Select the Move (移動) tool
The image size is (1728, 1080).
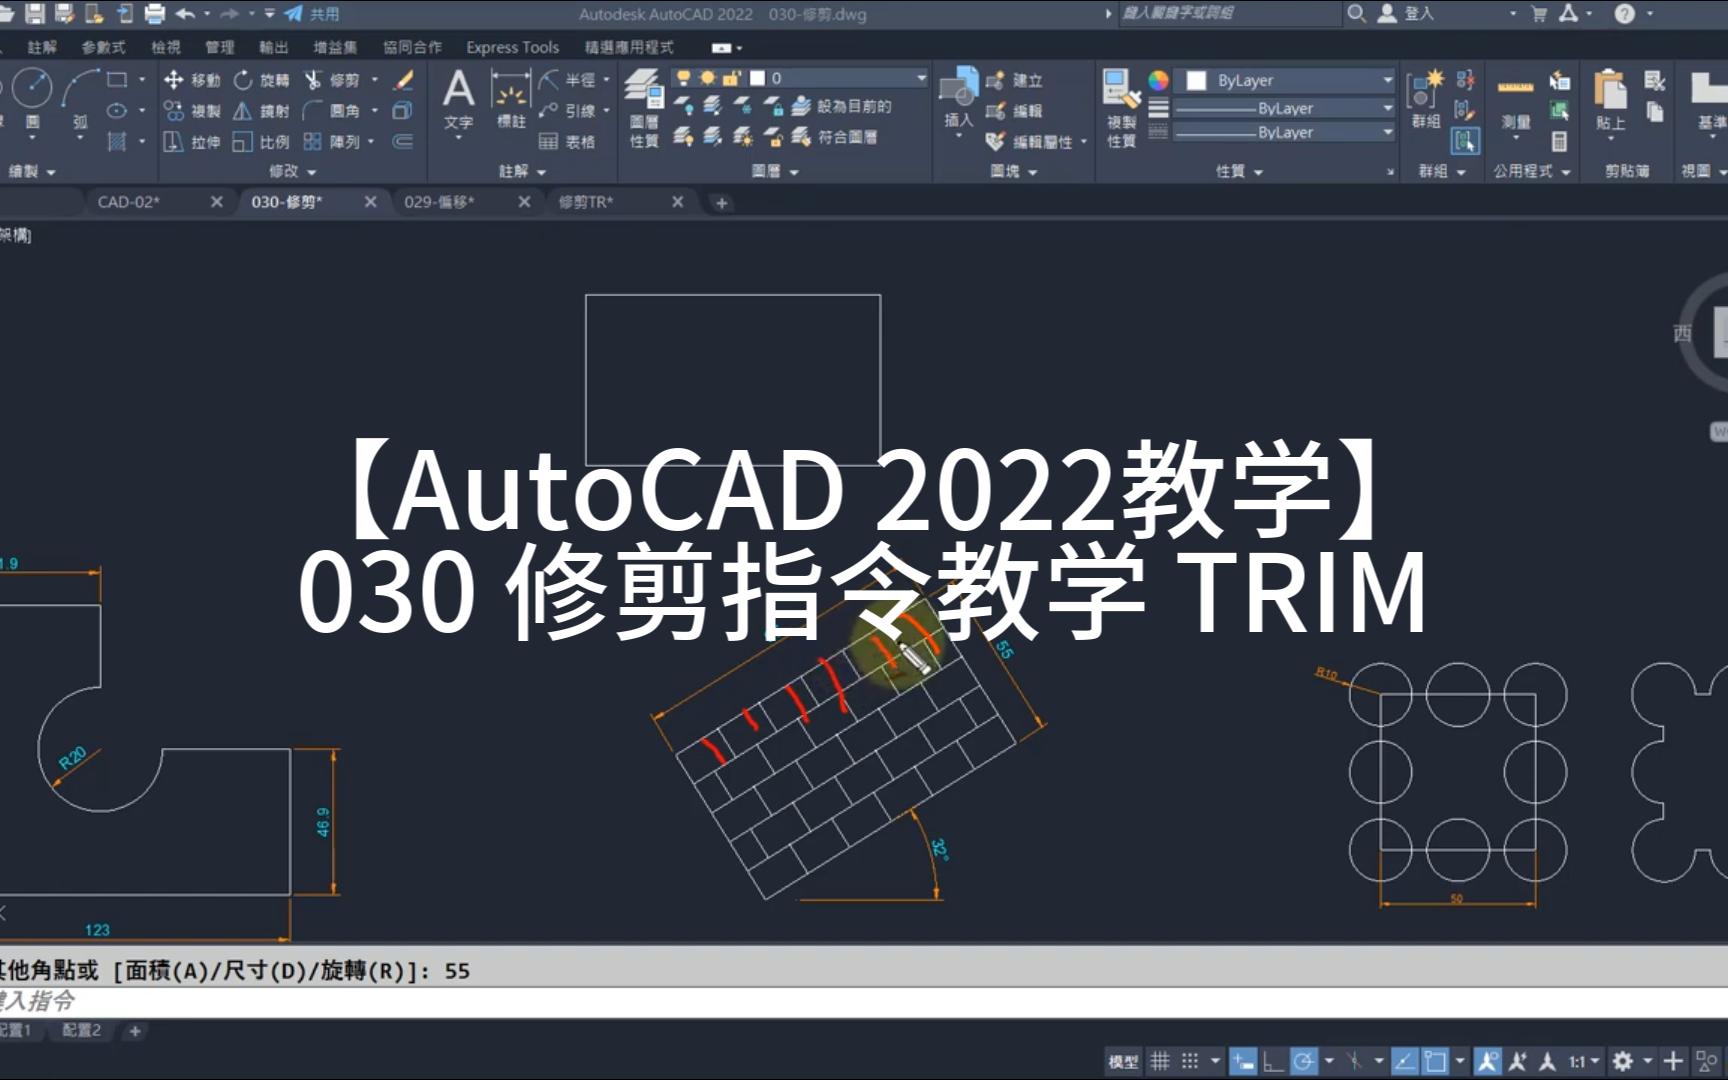[x=192, y=80]
